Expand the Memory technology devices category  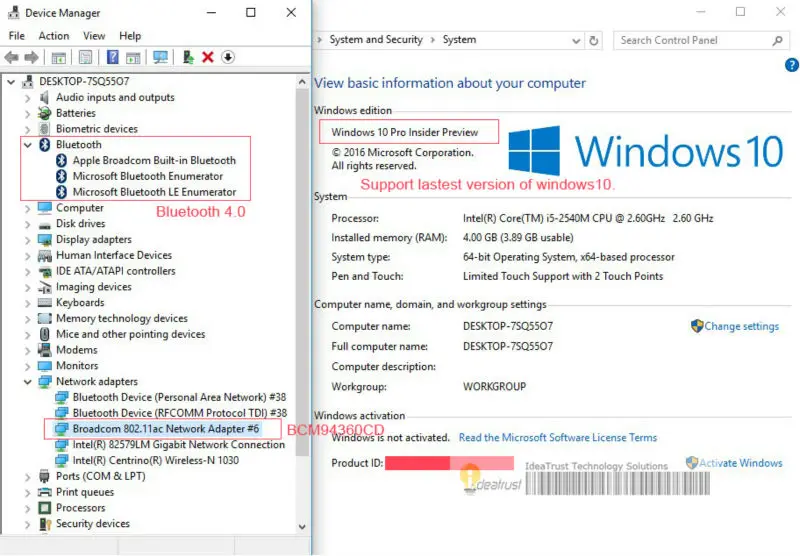pyautogui.click(x=28, y=319)
